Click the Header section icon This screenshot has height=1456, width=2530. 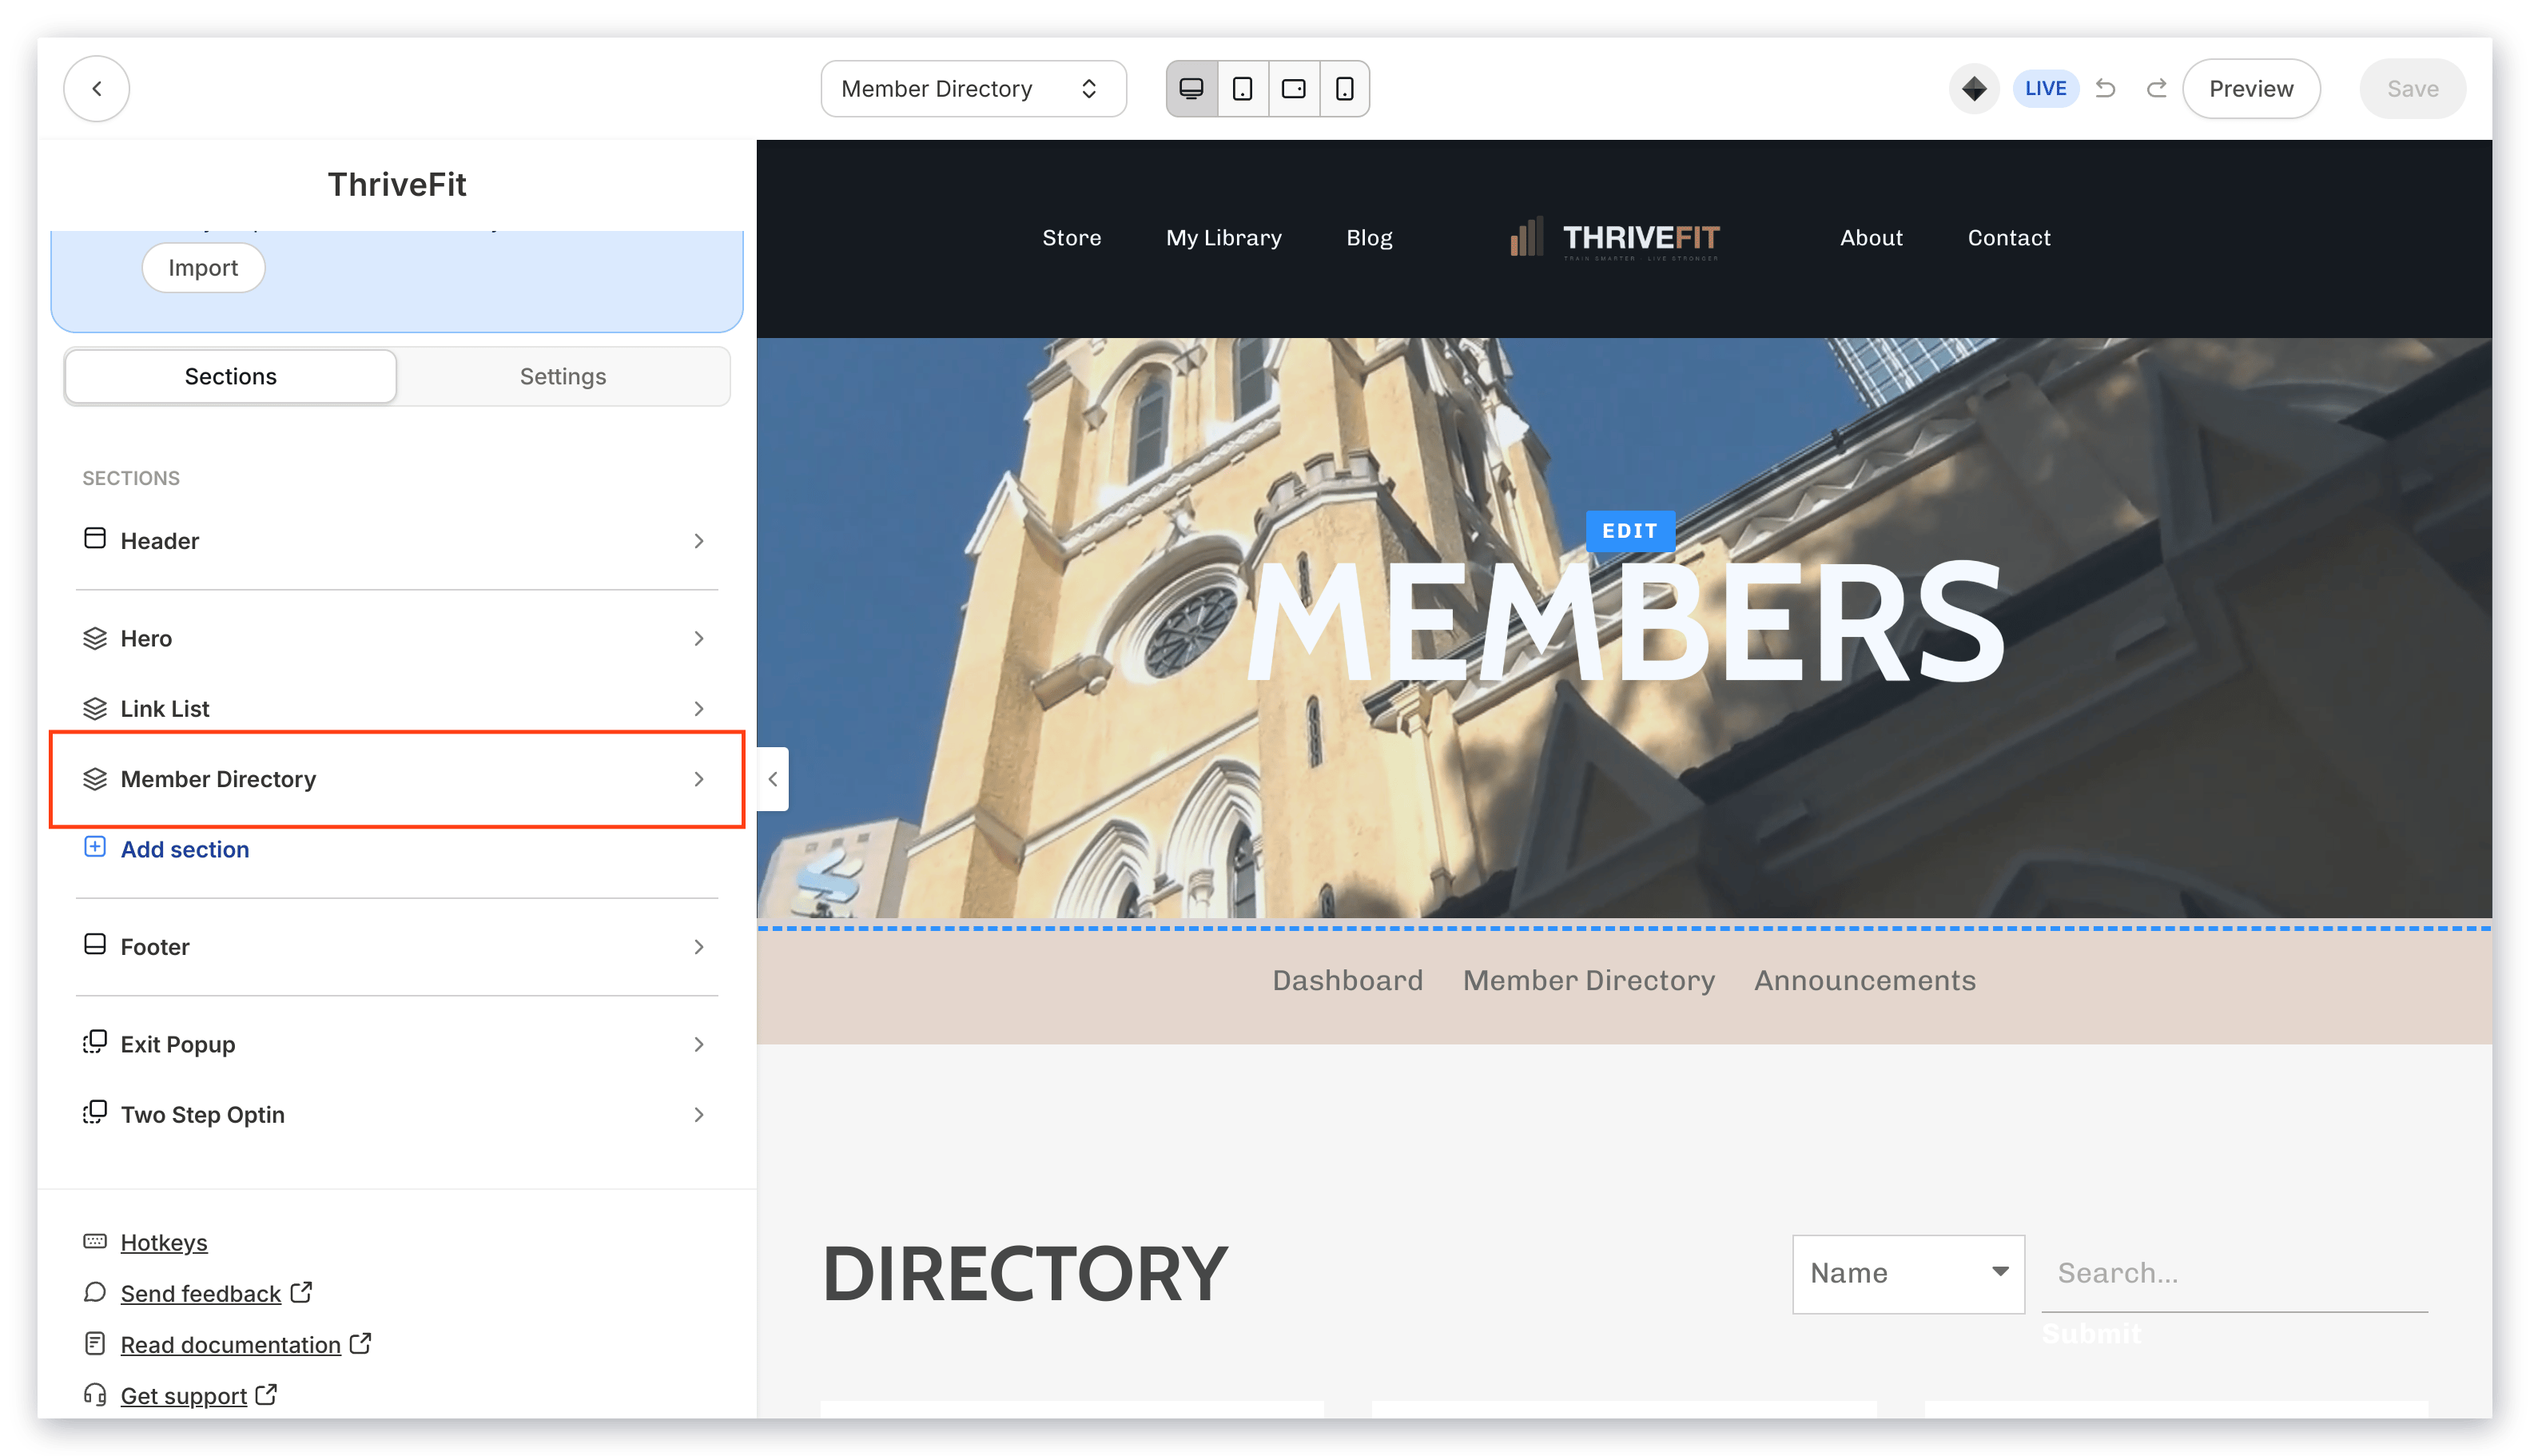point(95,538)
